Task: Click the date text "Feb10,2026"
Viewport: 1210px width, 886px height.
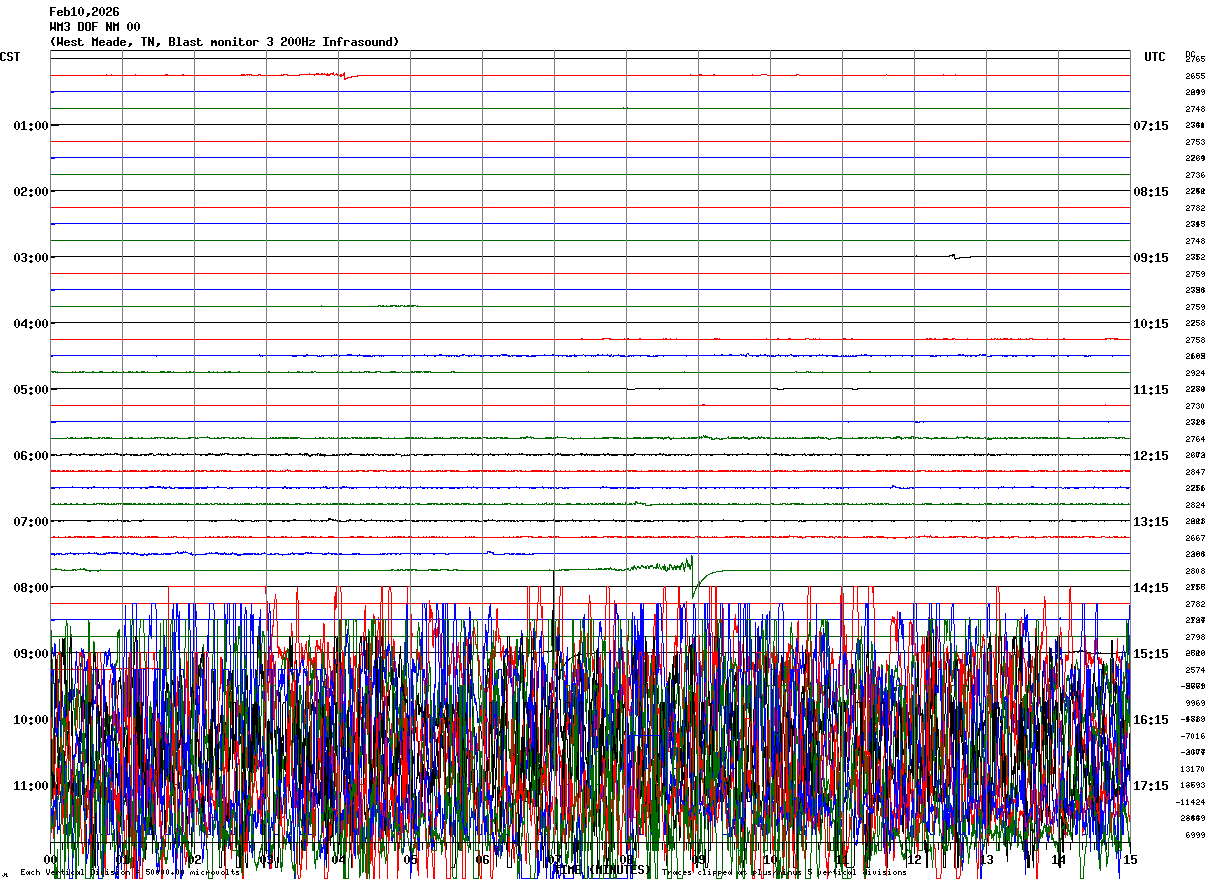Action: (x=84, y=12)
